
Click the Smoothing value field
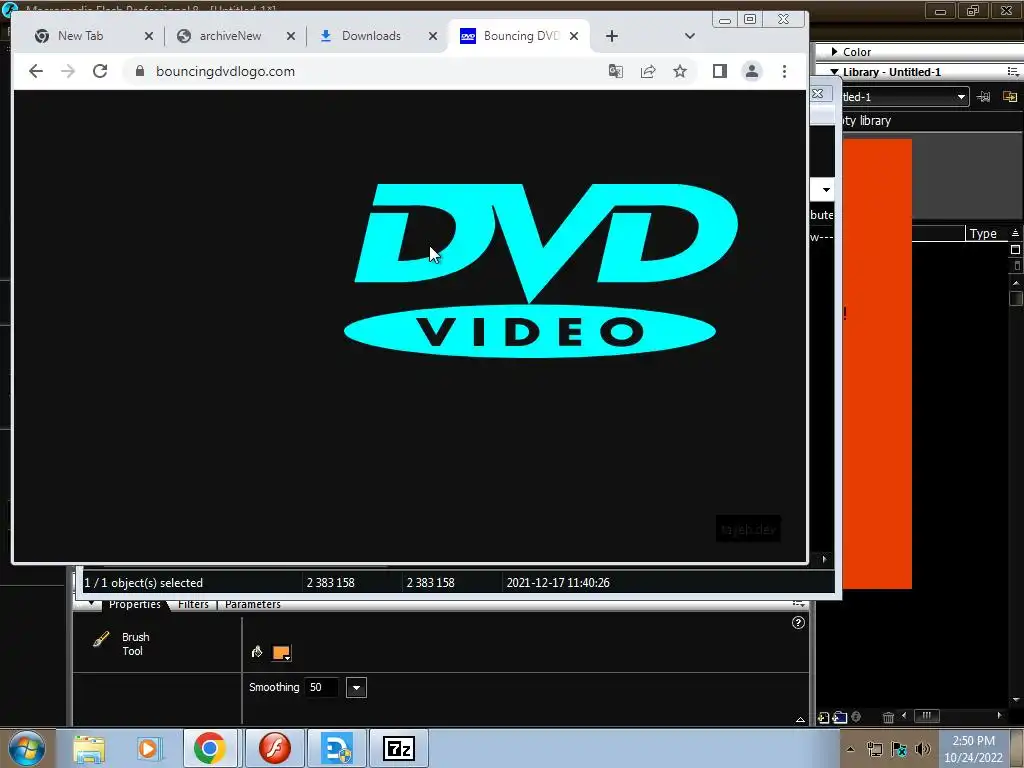point(321,687)
